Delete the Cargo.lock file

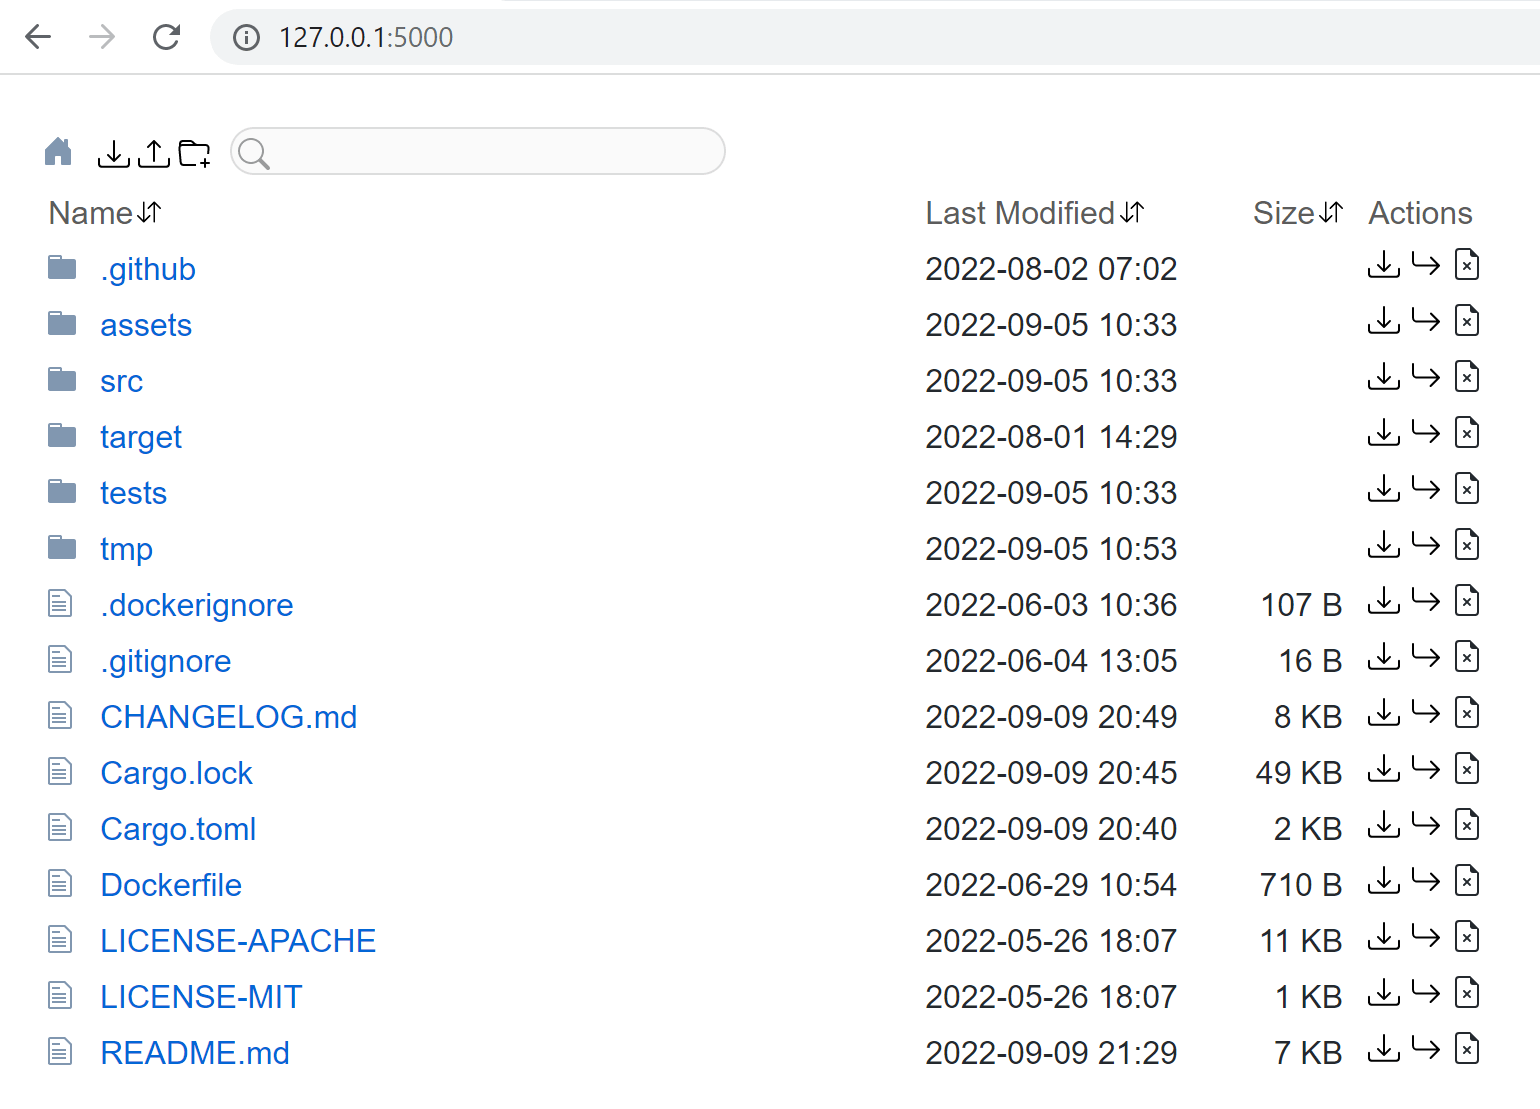click(1466, 769)
